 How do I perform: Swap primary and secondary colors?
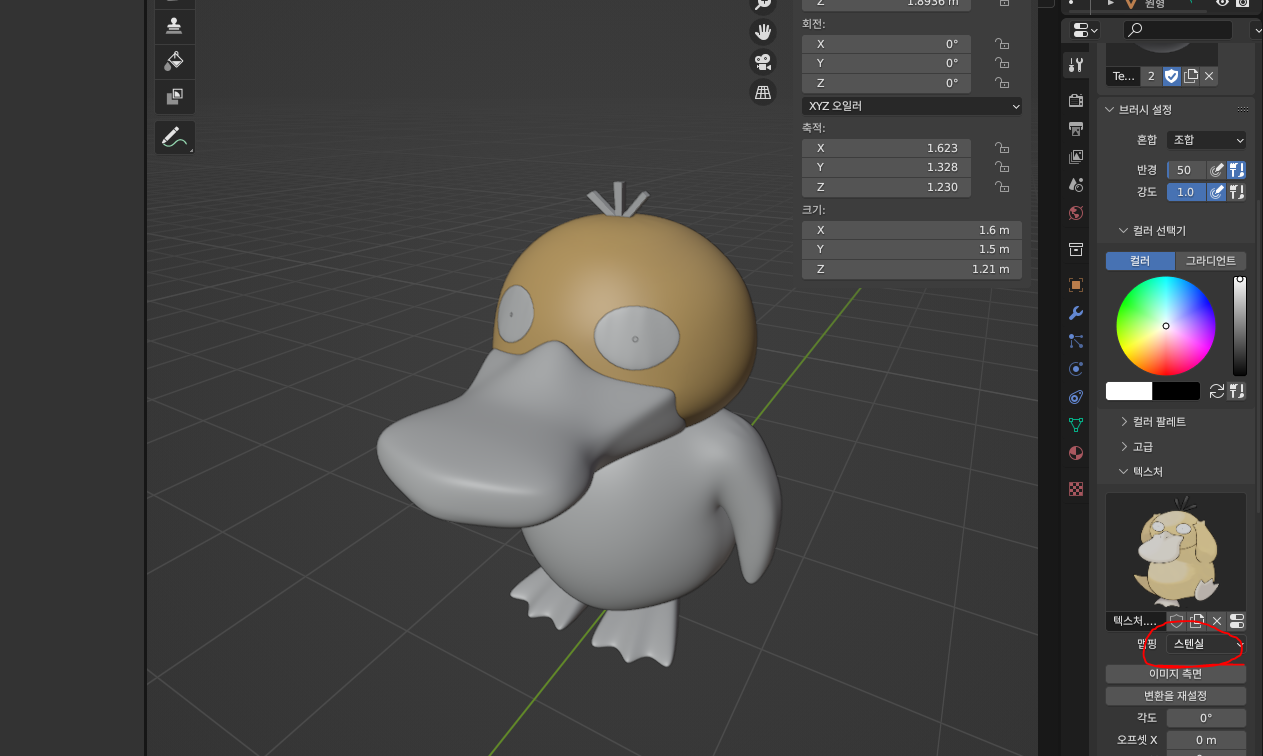coord(1216,391)
